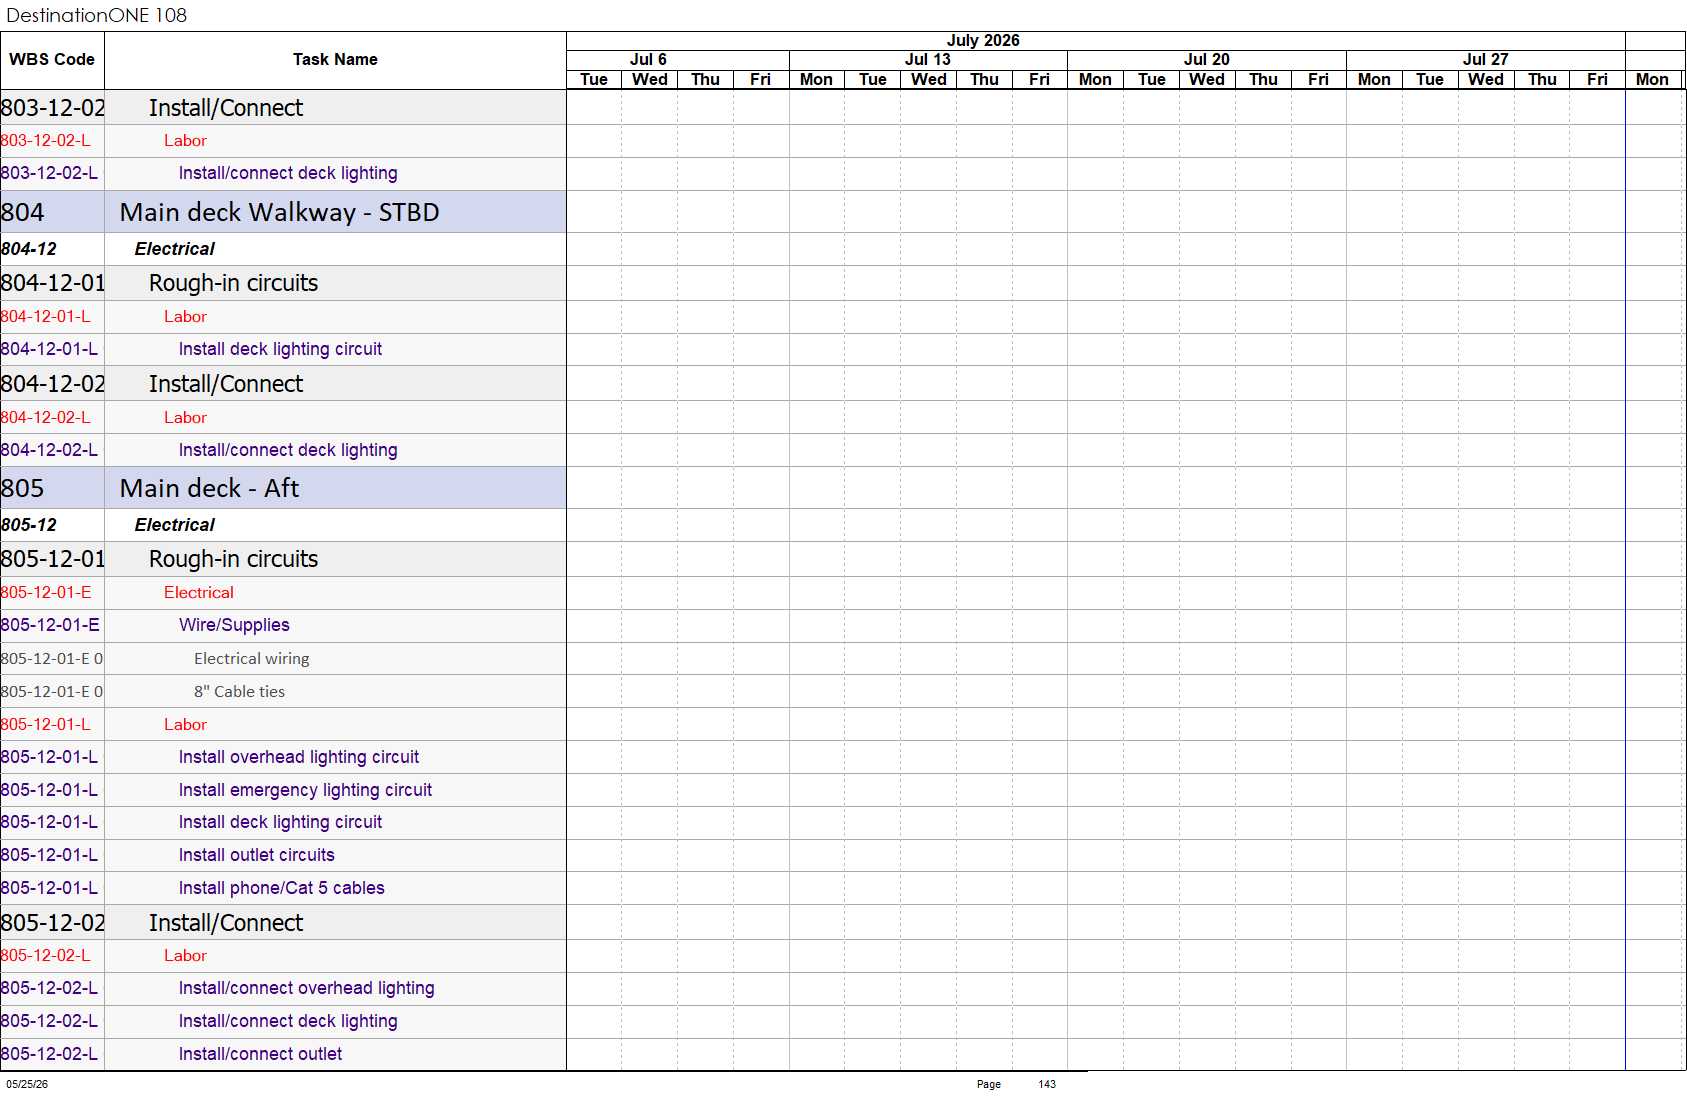Click Thu day header under Jul 20
The width and height of the screenshot is (1687, 1097).
(1263, 80)
